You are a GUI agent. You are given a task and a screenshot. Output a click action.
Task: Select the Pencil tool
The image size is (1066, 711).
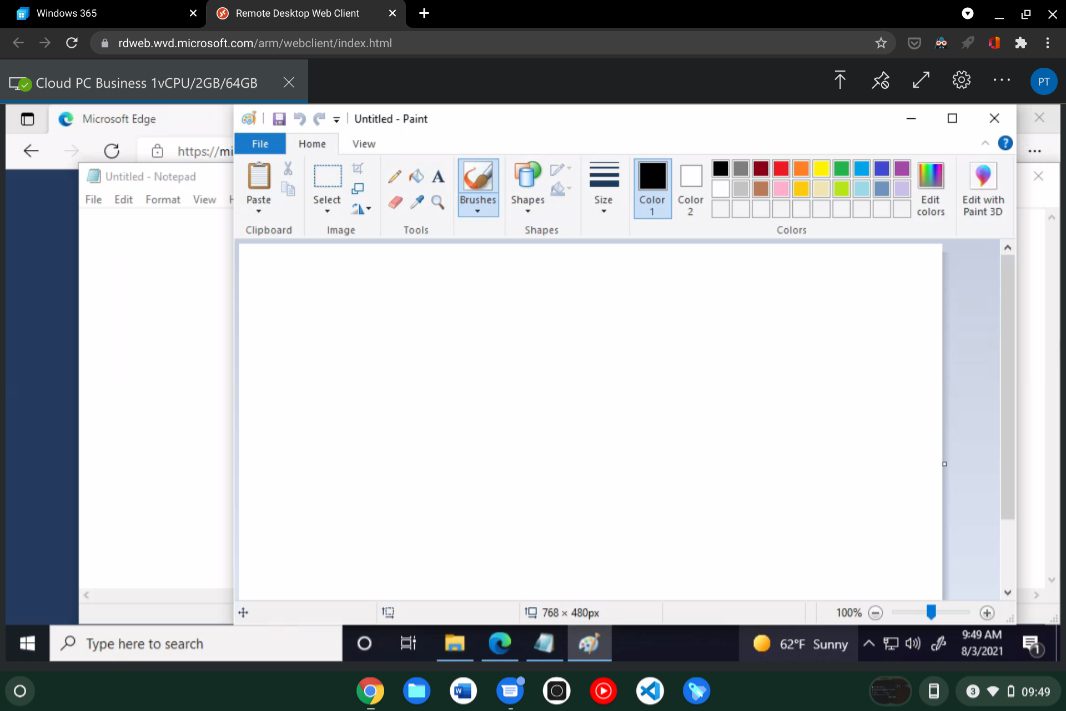(x=395, y=176)
